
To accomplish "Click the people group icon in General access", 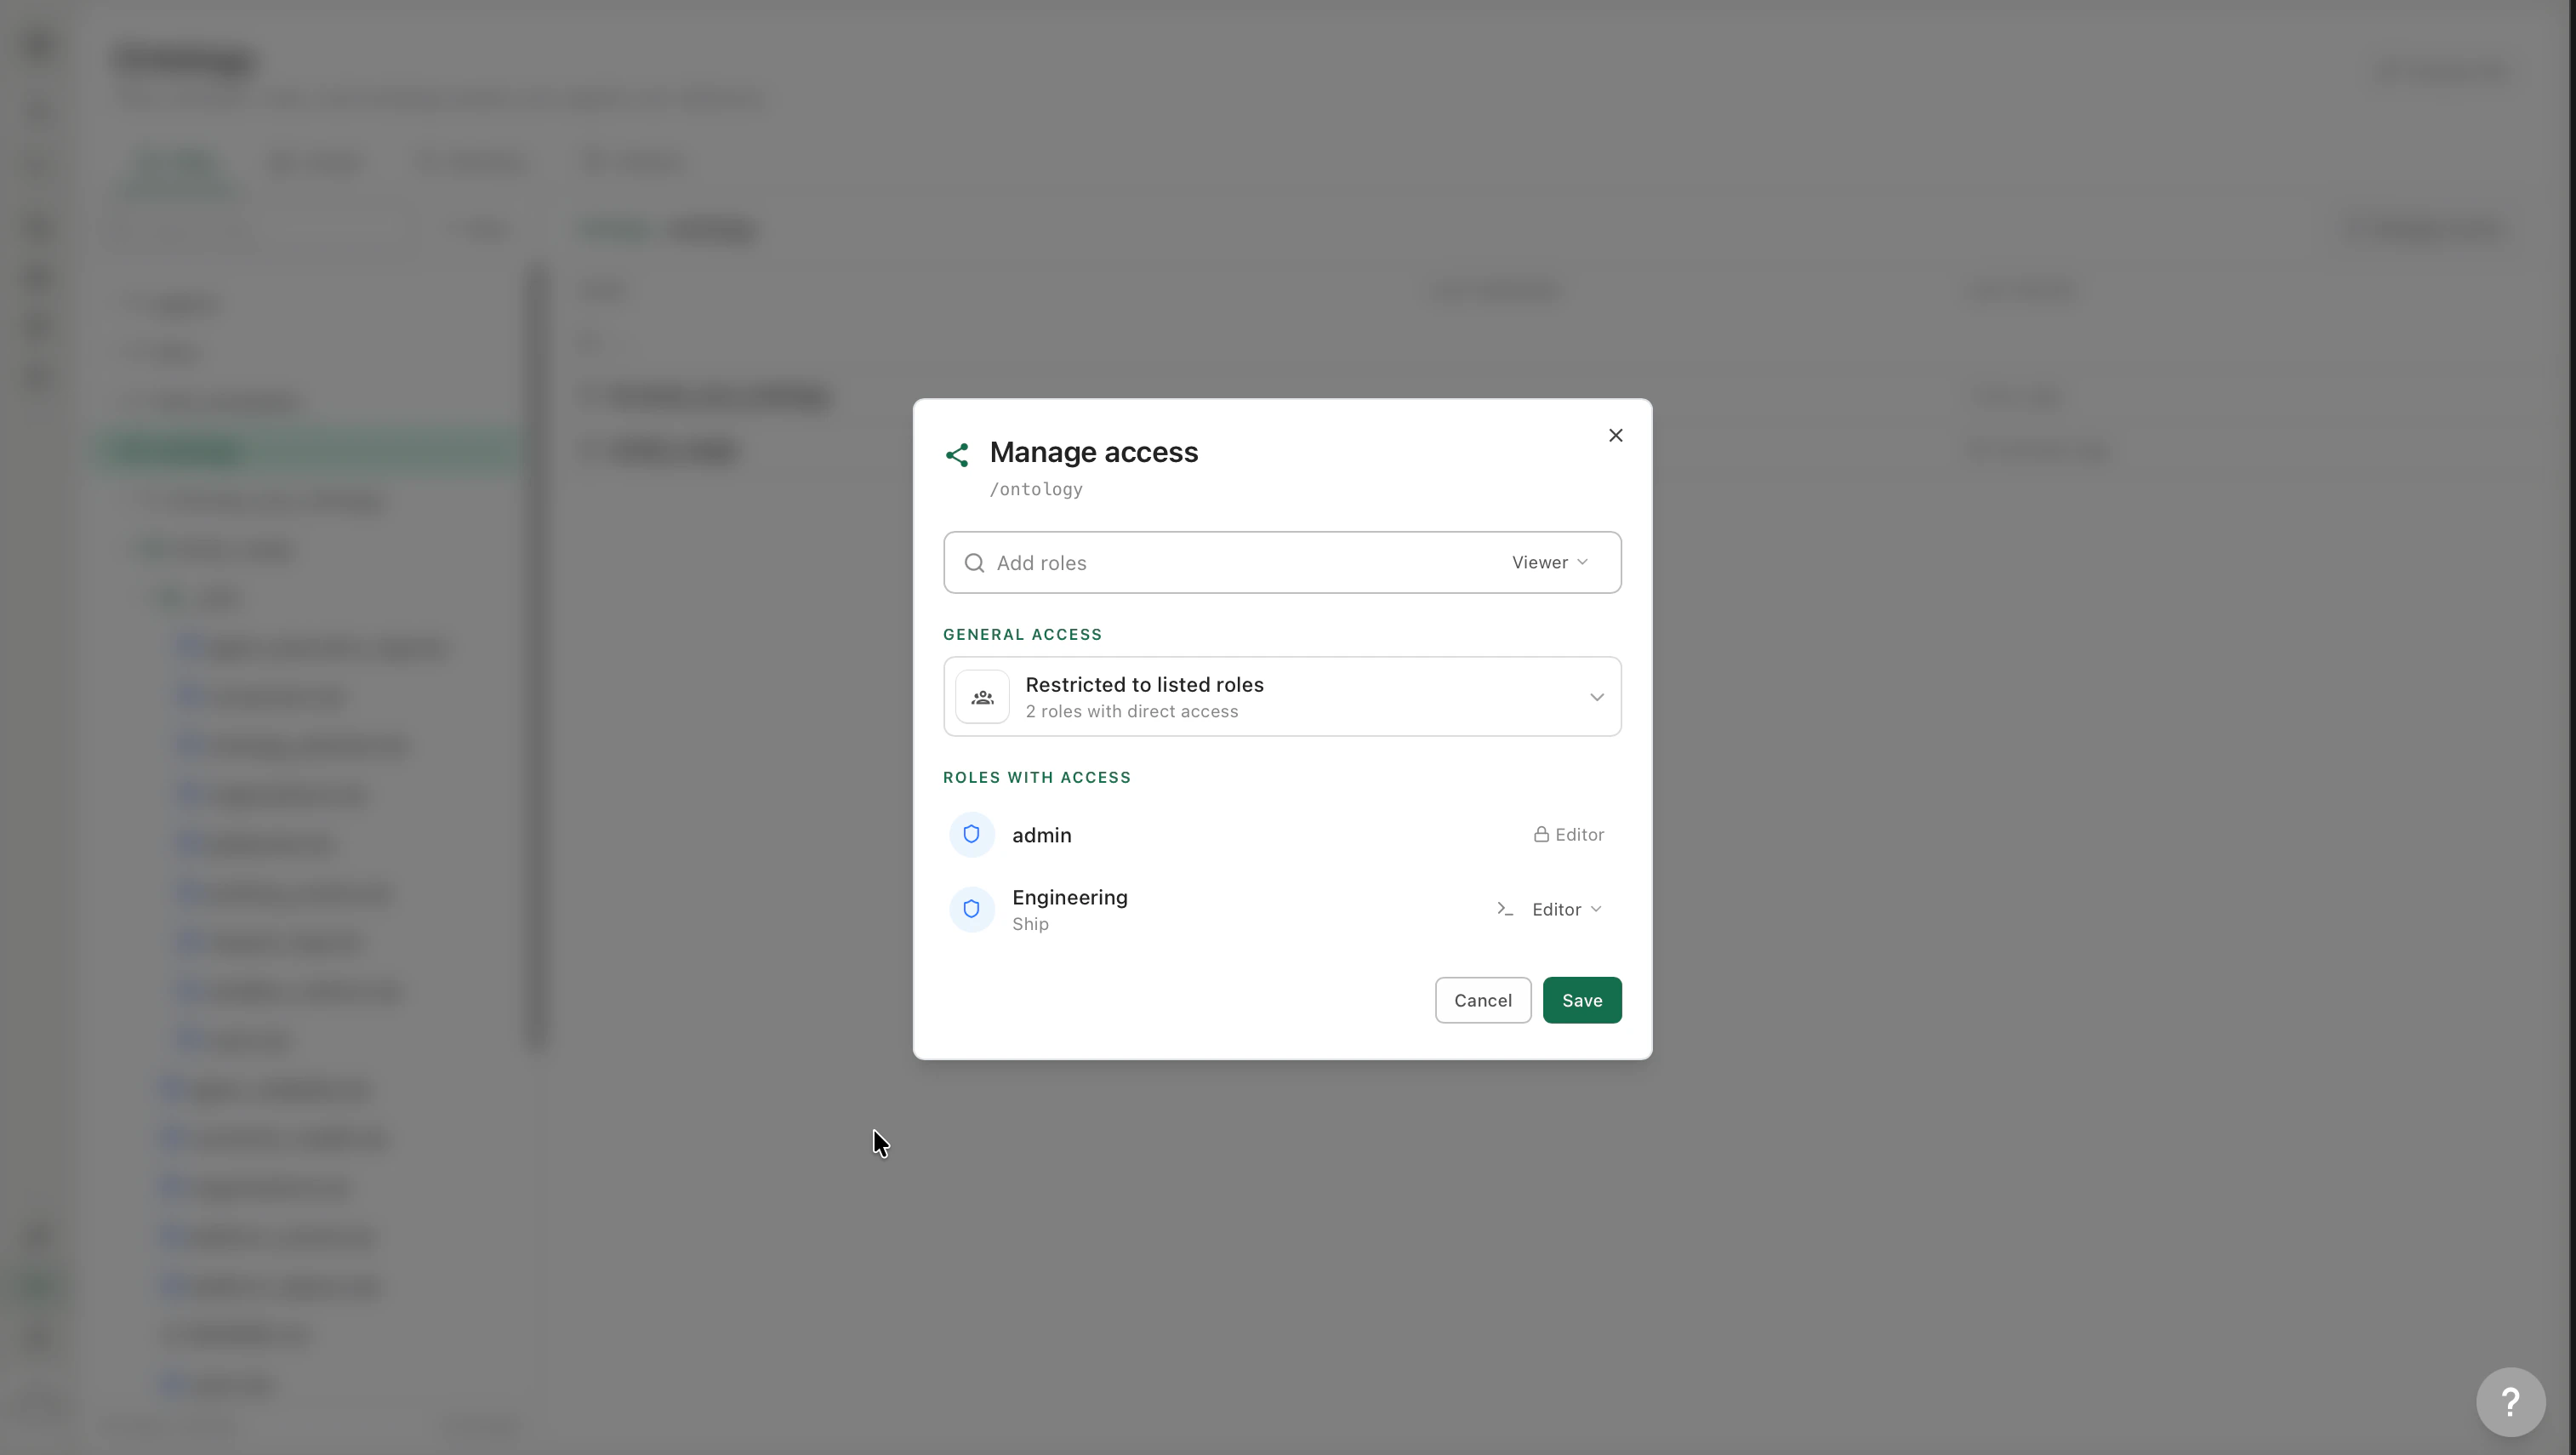I will pyautogui.click(x=982, y=697).
